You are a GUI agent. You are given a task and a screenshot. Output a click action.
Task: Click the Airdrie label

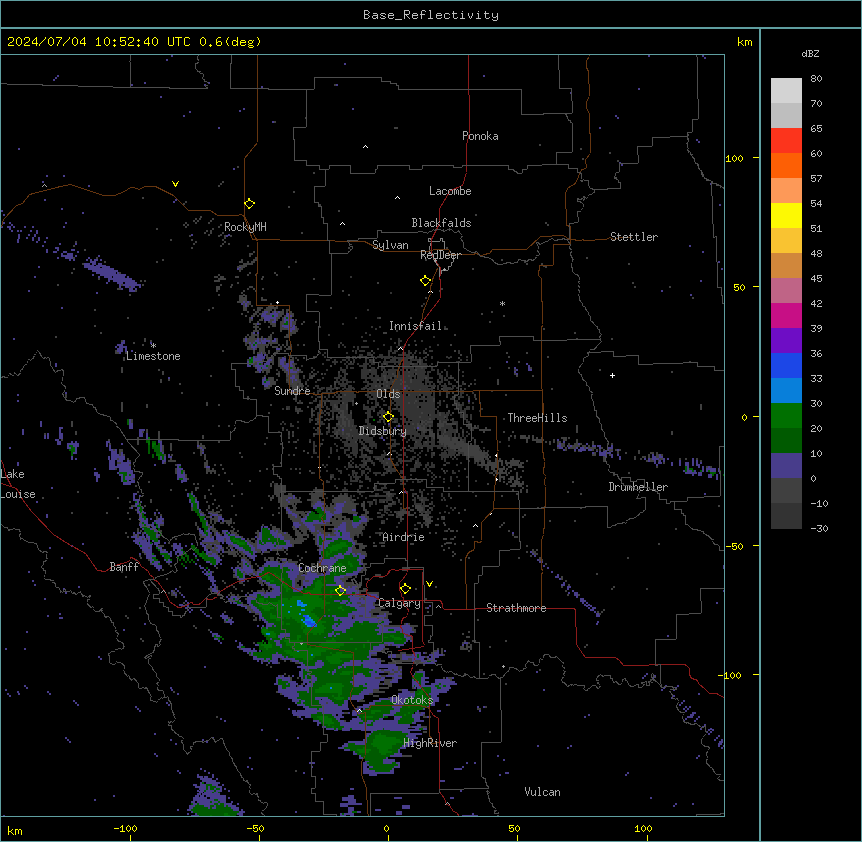point(404,537)
